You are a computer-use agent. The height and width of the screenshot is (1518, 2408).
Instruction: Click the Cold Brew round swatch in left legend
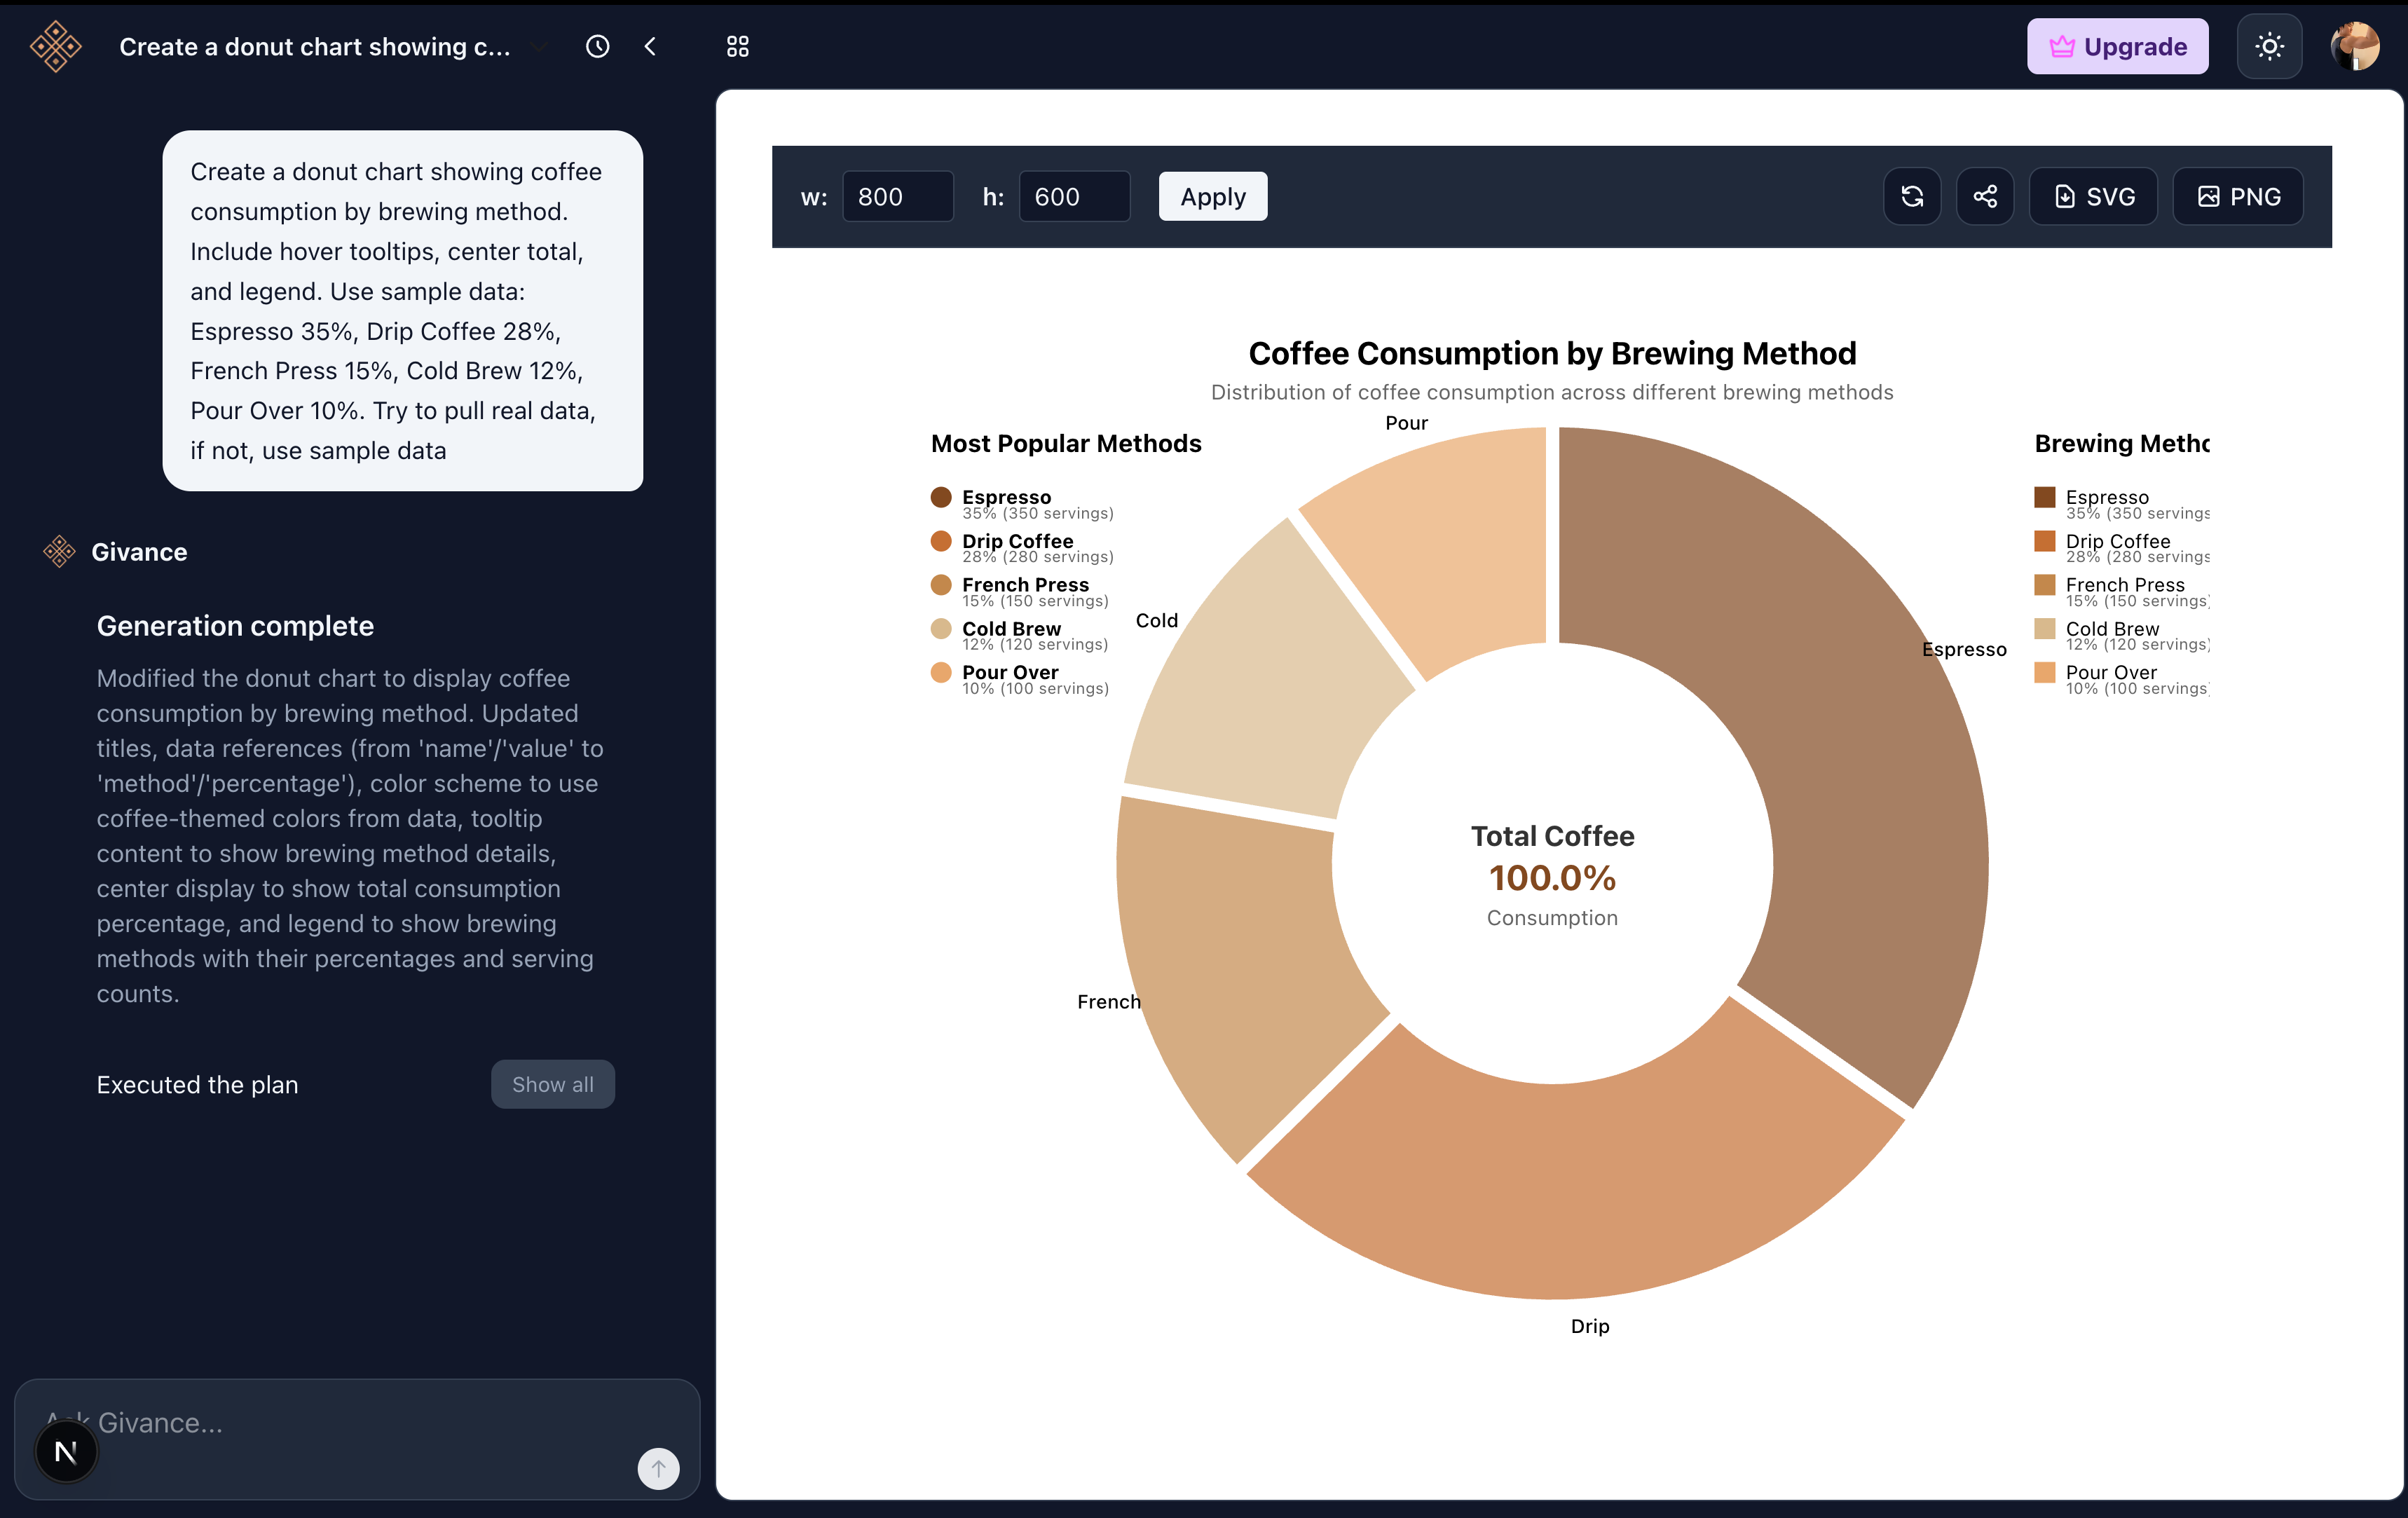(x=941, y=629)
